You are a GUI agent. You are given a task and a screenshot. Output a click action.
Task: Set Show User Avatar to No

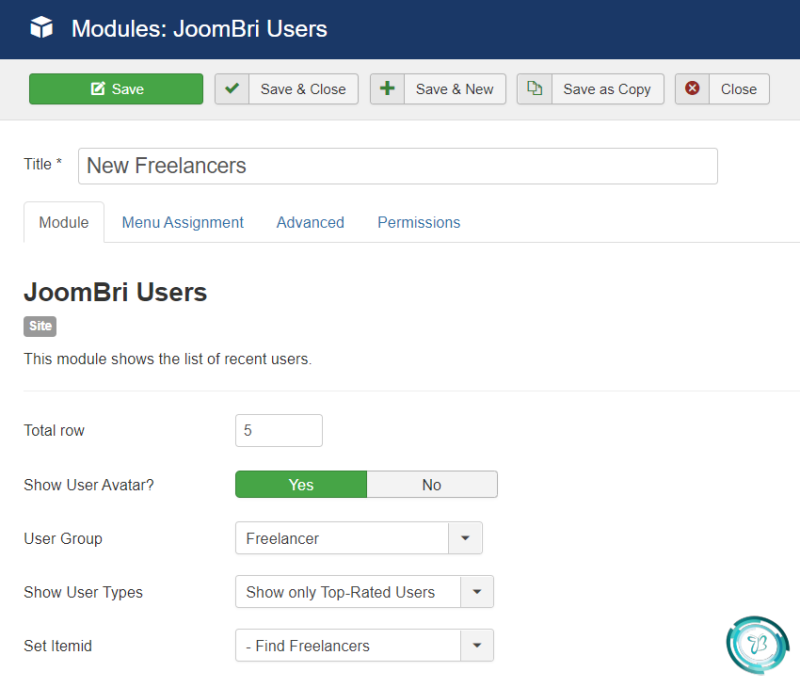click(x=432, y=484)
